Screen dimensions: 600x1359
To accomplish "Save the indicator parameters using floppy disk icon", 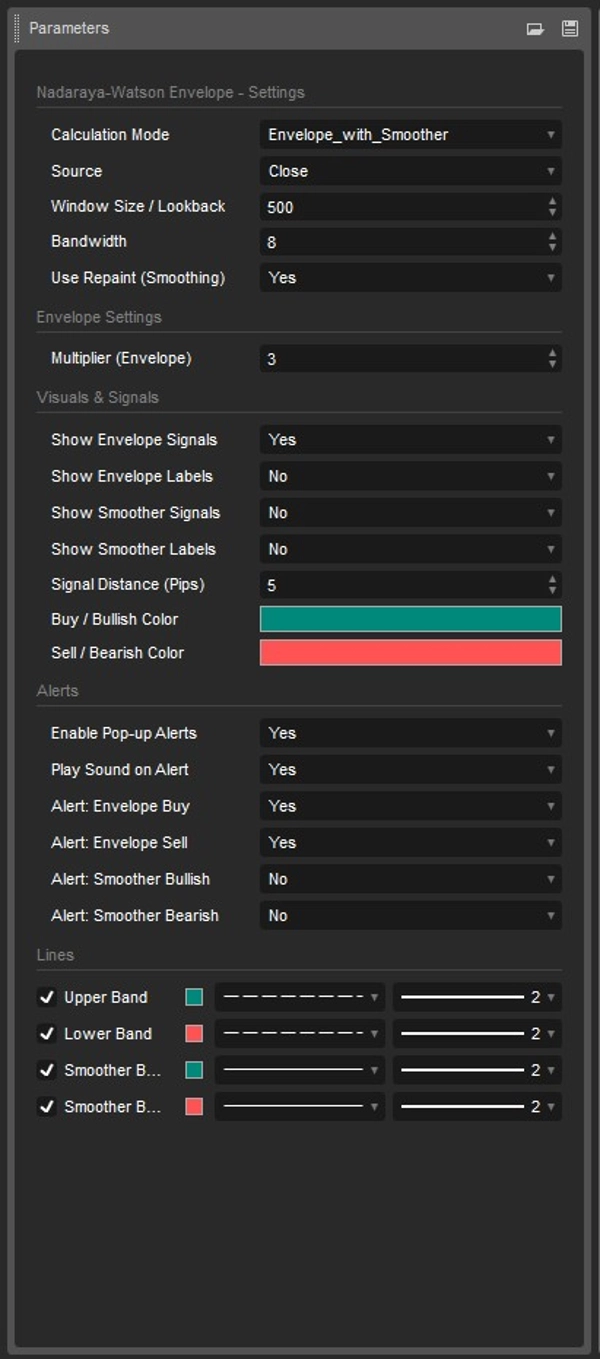I will pos(570,28).
